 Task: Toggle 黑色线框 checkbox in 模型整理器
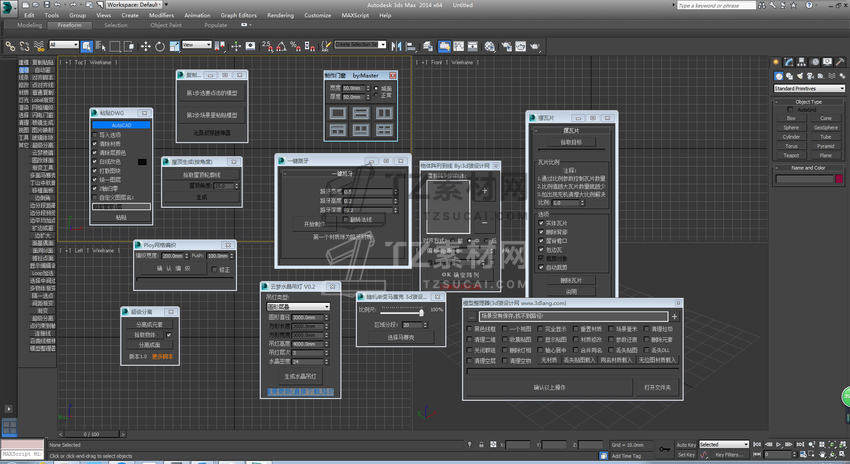[469, 329]
